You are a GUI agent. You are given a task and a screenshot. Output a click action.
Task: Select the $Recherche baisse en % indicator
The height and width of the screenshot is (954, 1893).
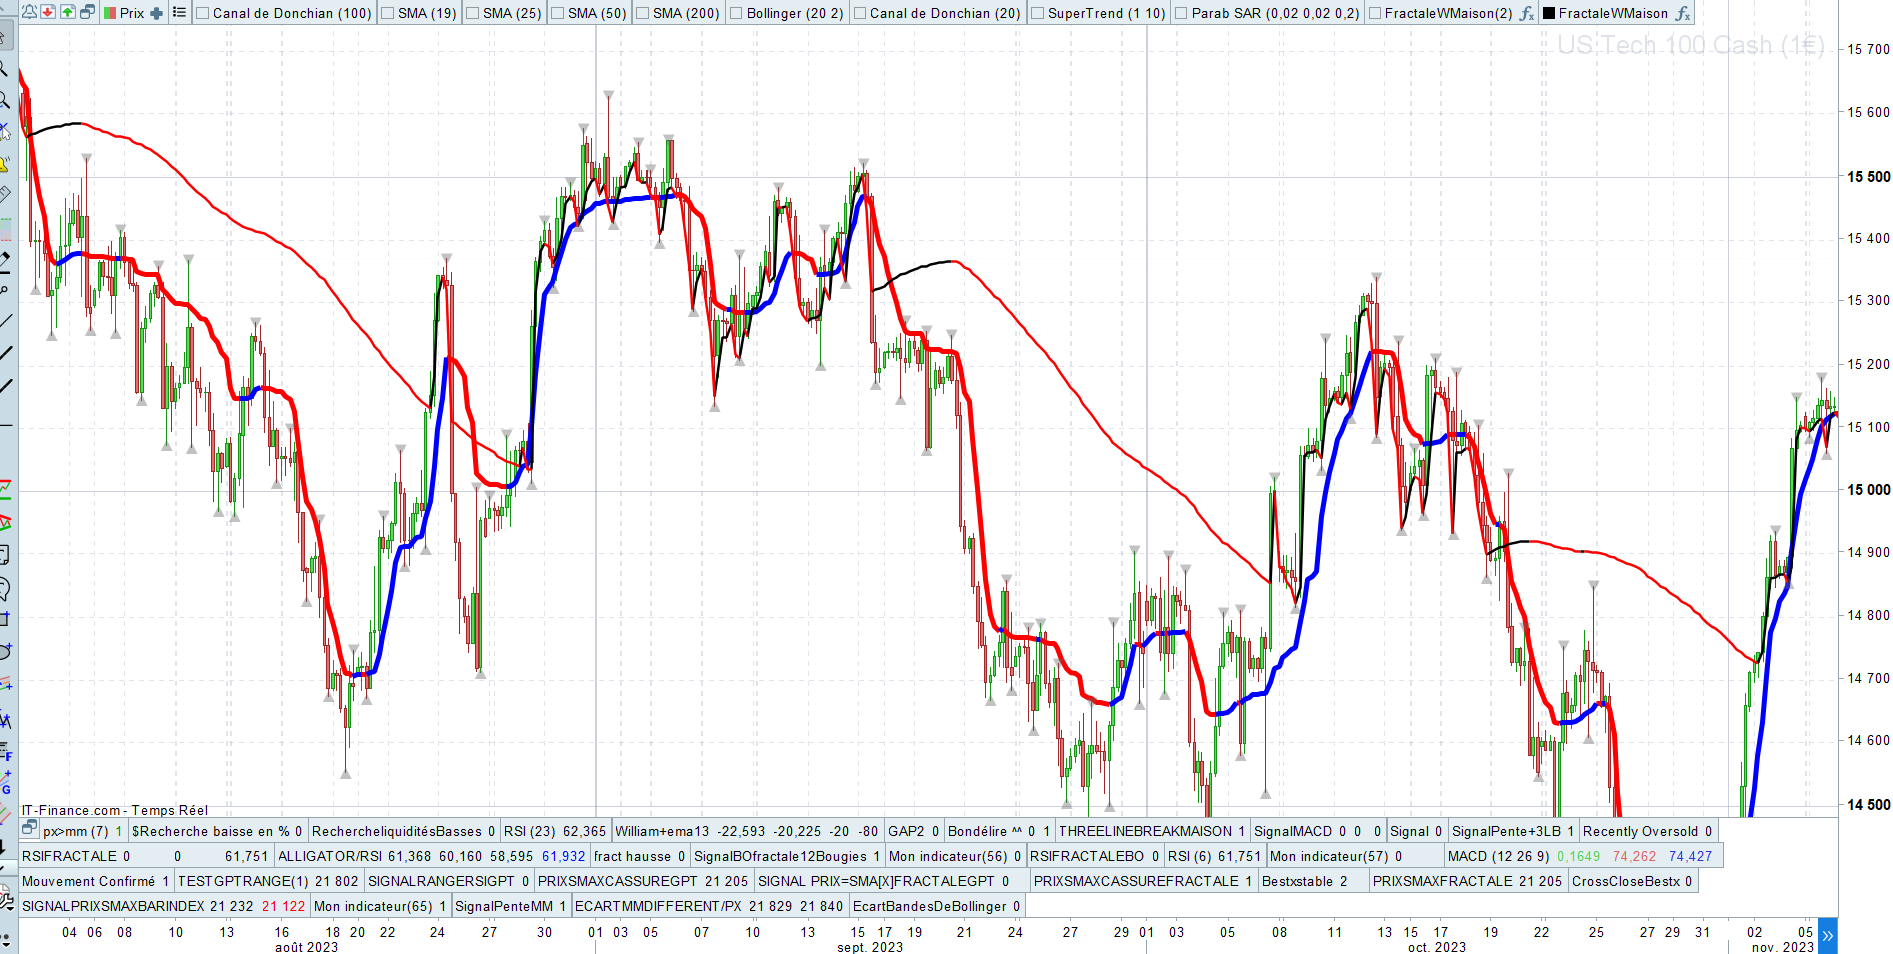(x=210, y=831)
